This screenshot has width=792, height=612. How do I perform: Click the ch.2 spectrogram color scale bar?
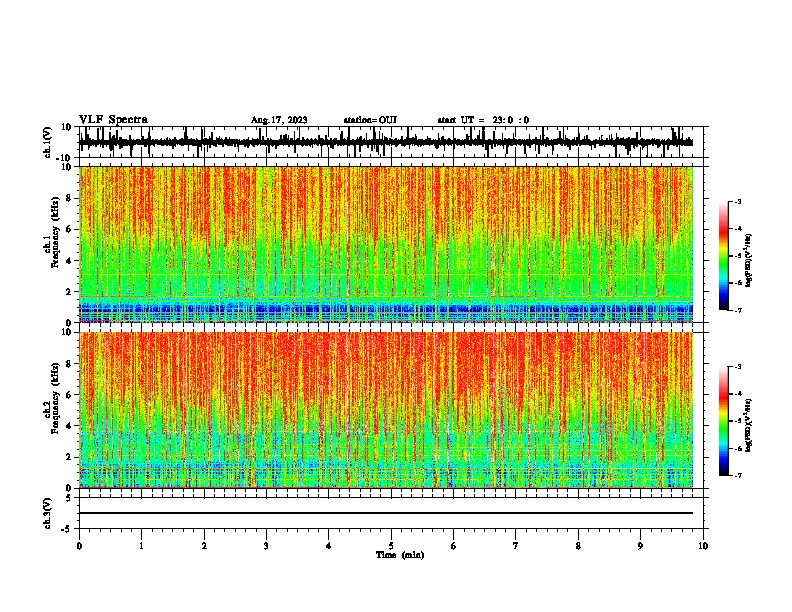[724, 421]
